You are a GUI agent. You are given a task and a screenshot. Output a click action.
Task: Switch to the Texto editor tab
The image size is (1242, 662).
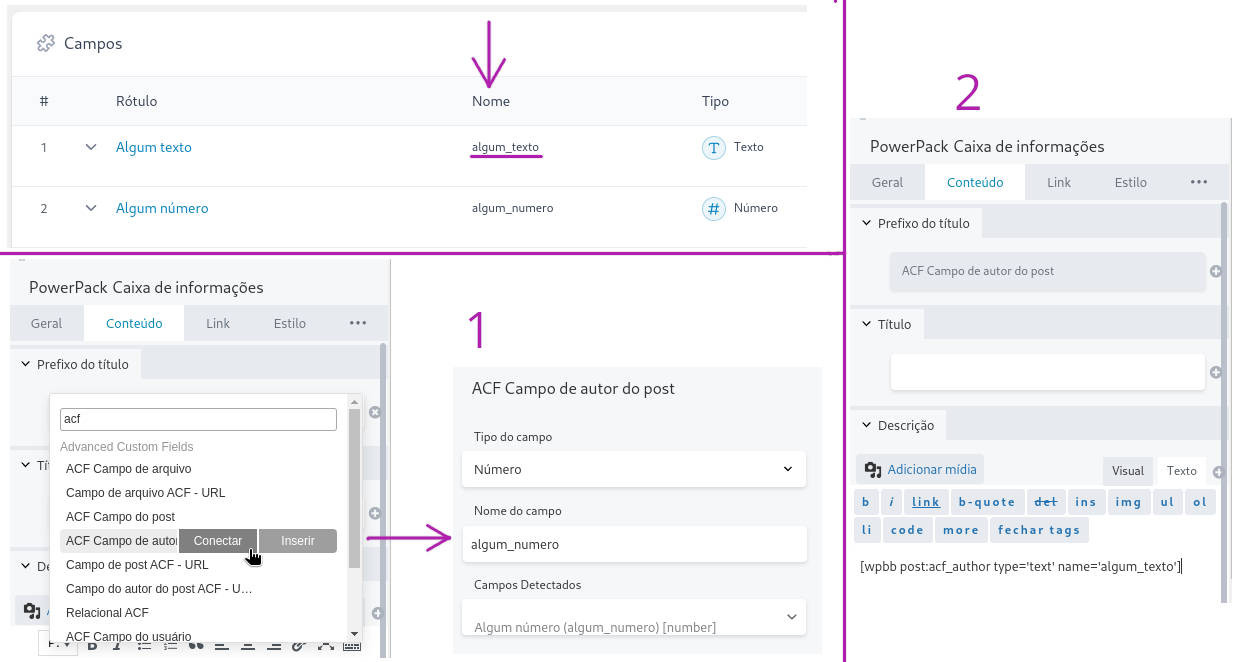[x=1181, y=470]
